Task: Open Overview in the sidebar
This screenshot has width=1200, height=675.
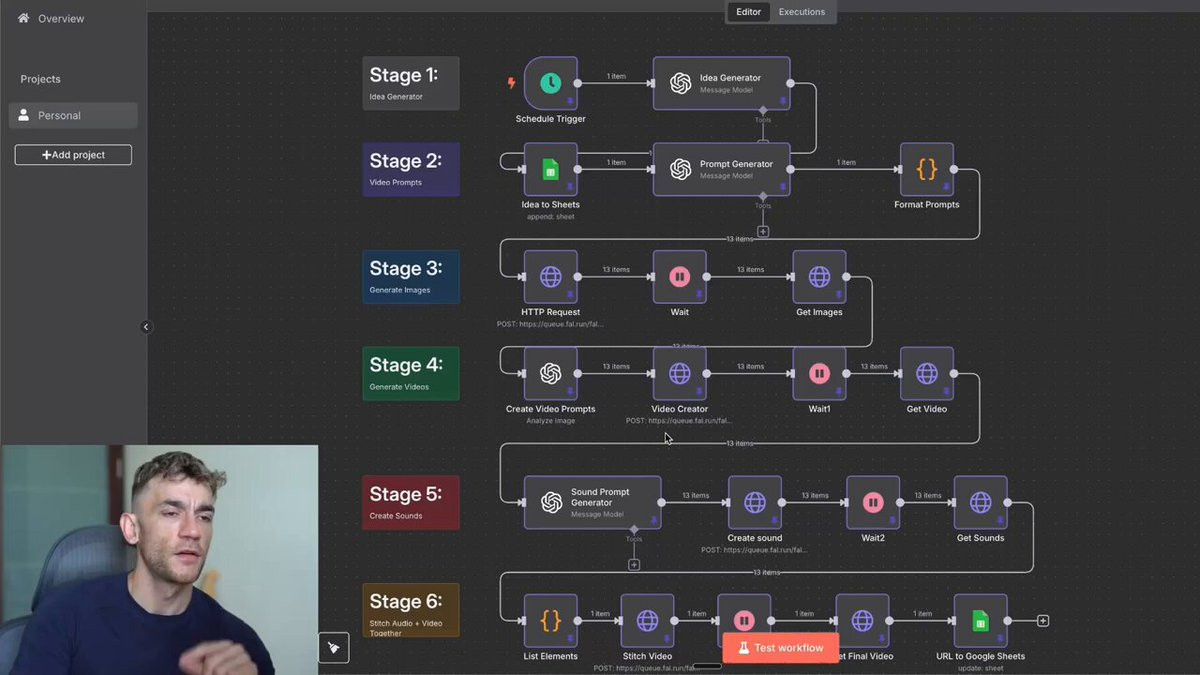Action: click(x=61, y=19)
